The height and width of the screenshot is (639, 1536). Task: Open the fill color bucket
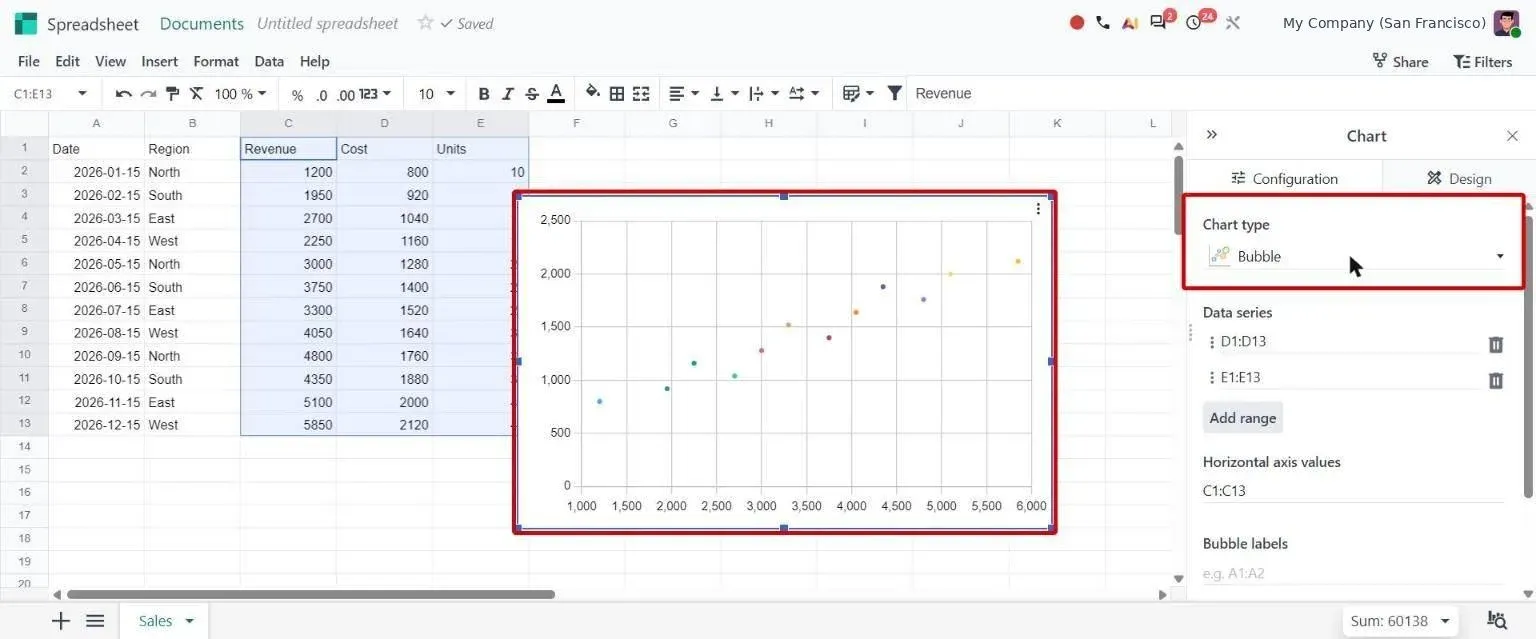coord(592,93)
